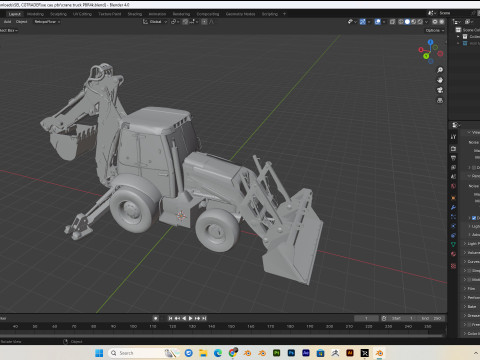Open the Render properties tab

tap(453, 148)
